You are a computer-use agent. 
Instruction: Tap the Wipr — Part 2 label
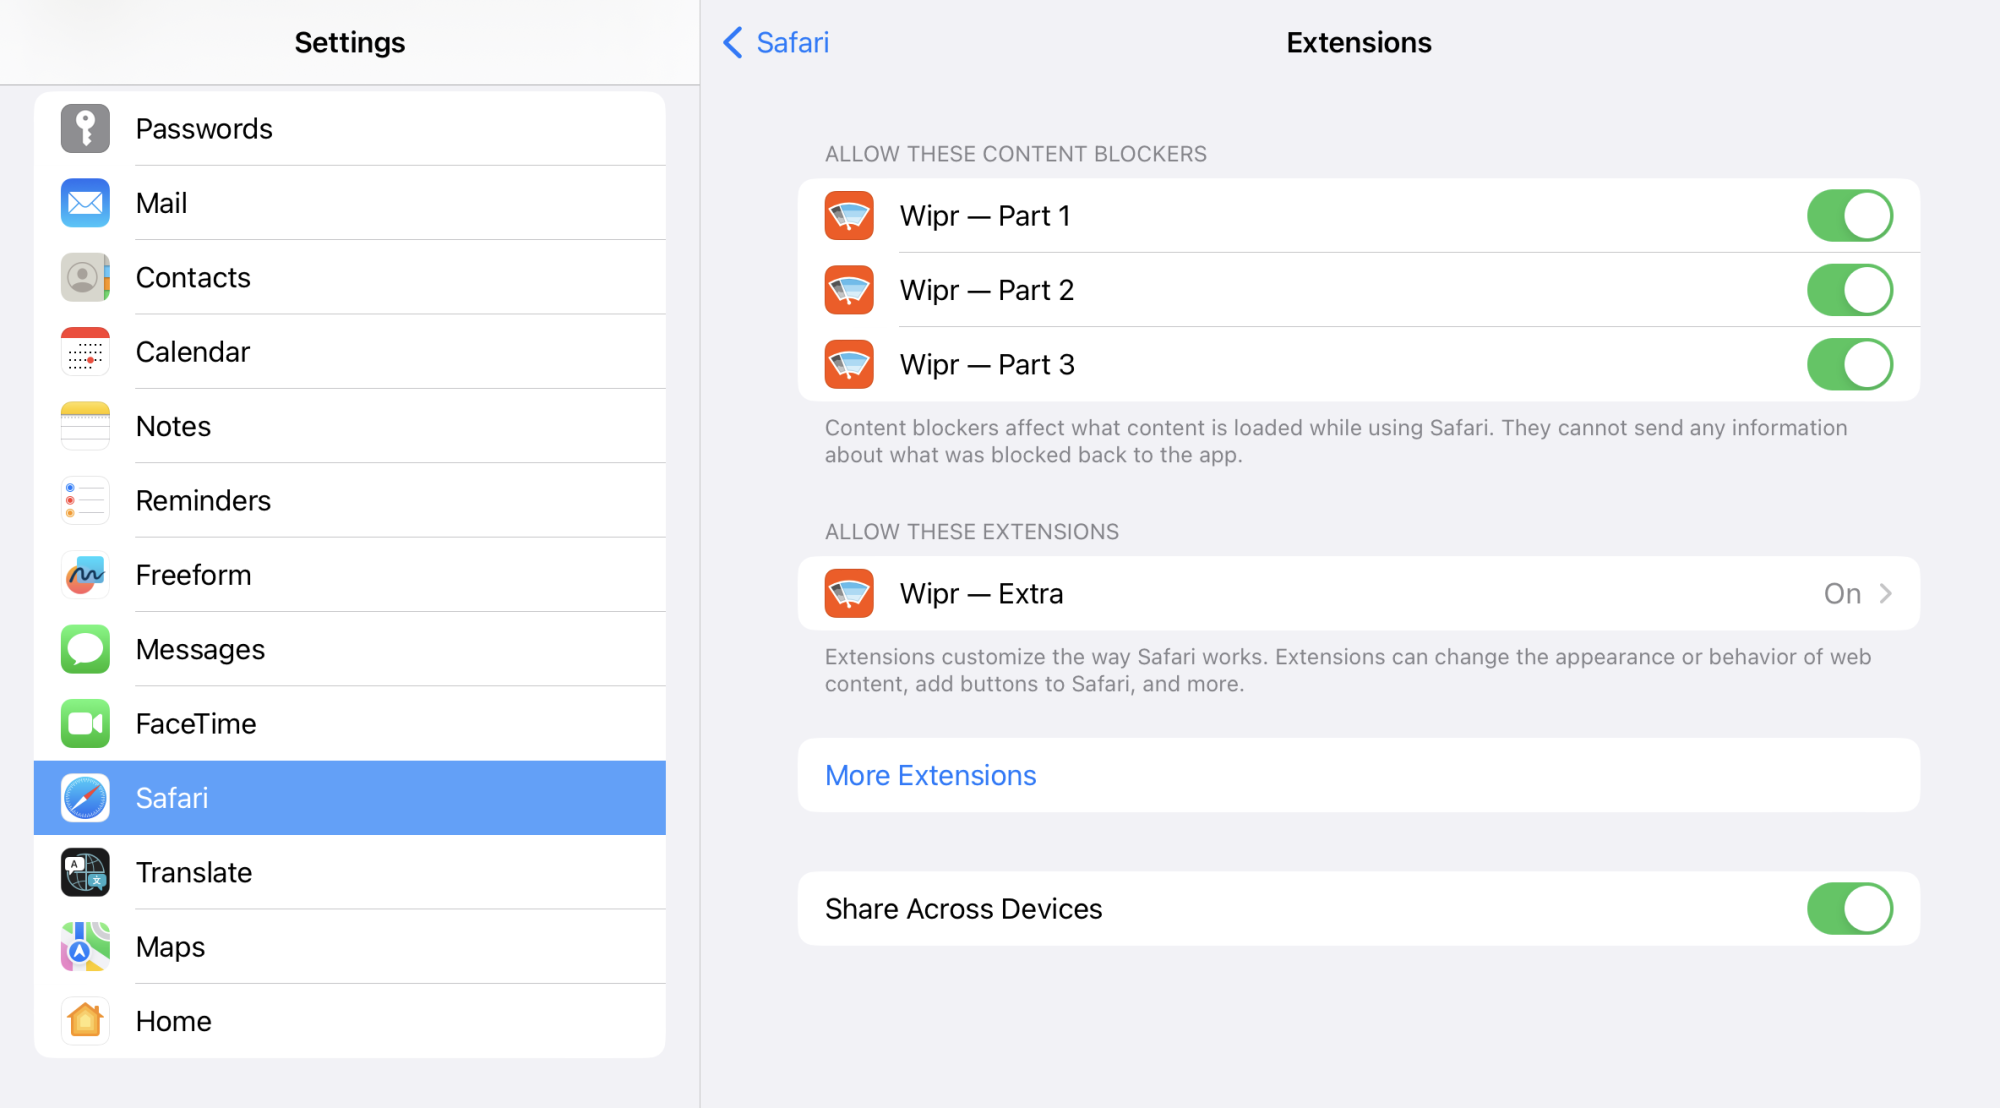[986, 290]
